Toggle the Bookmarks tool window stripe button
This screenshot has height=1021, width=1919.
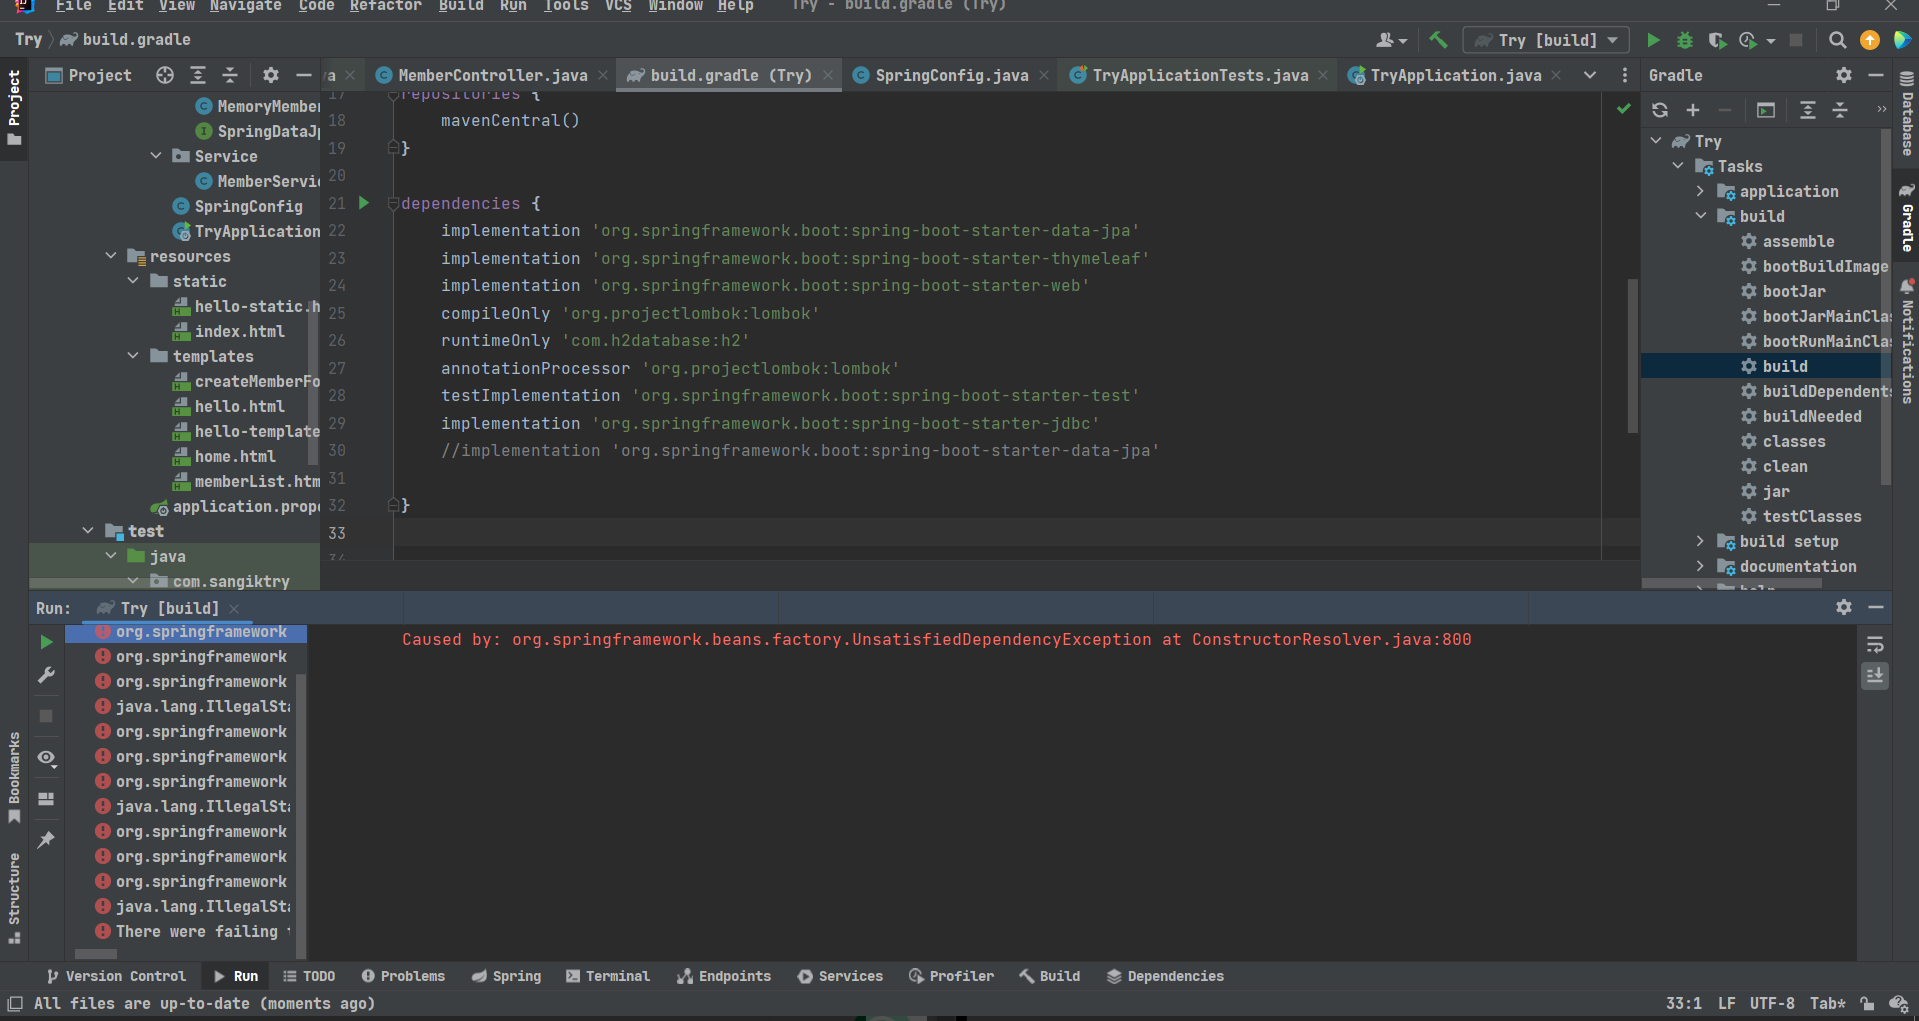14,778
